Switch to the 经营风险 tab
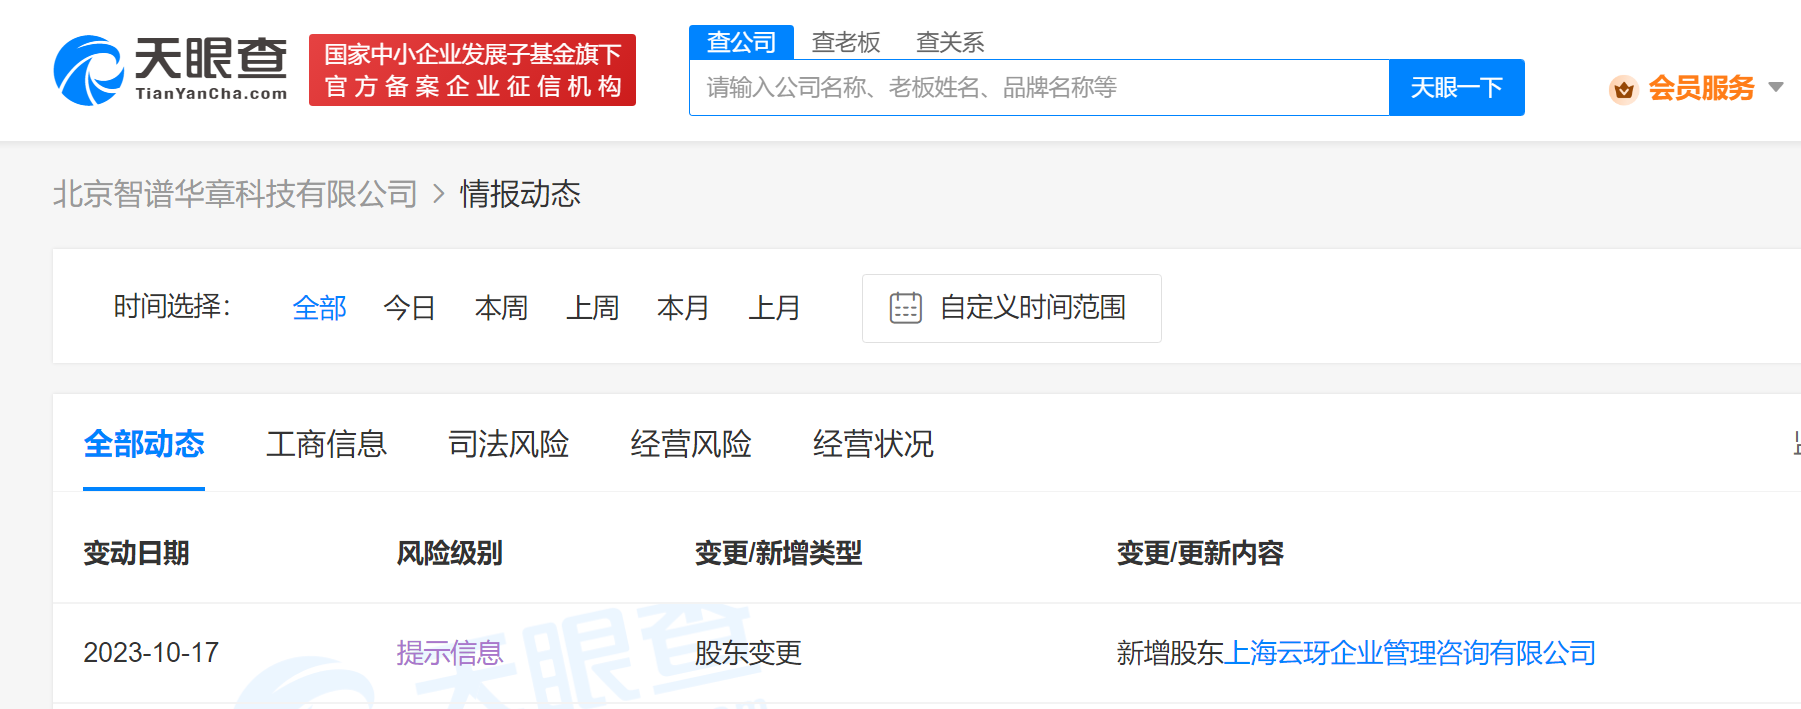 [x=691, y=444]
